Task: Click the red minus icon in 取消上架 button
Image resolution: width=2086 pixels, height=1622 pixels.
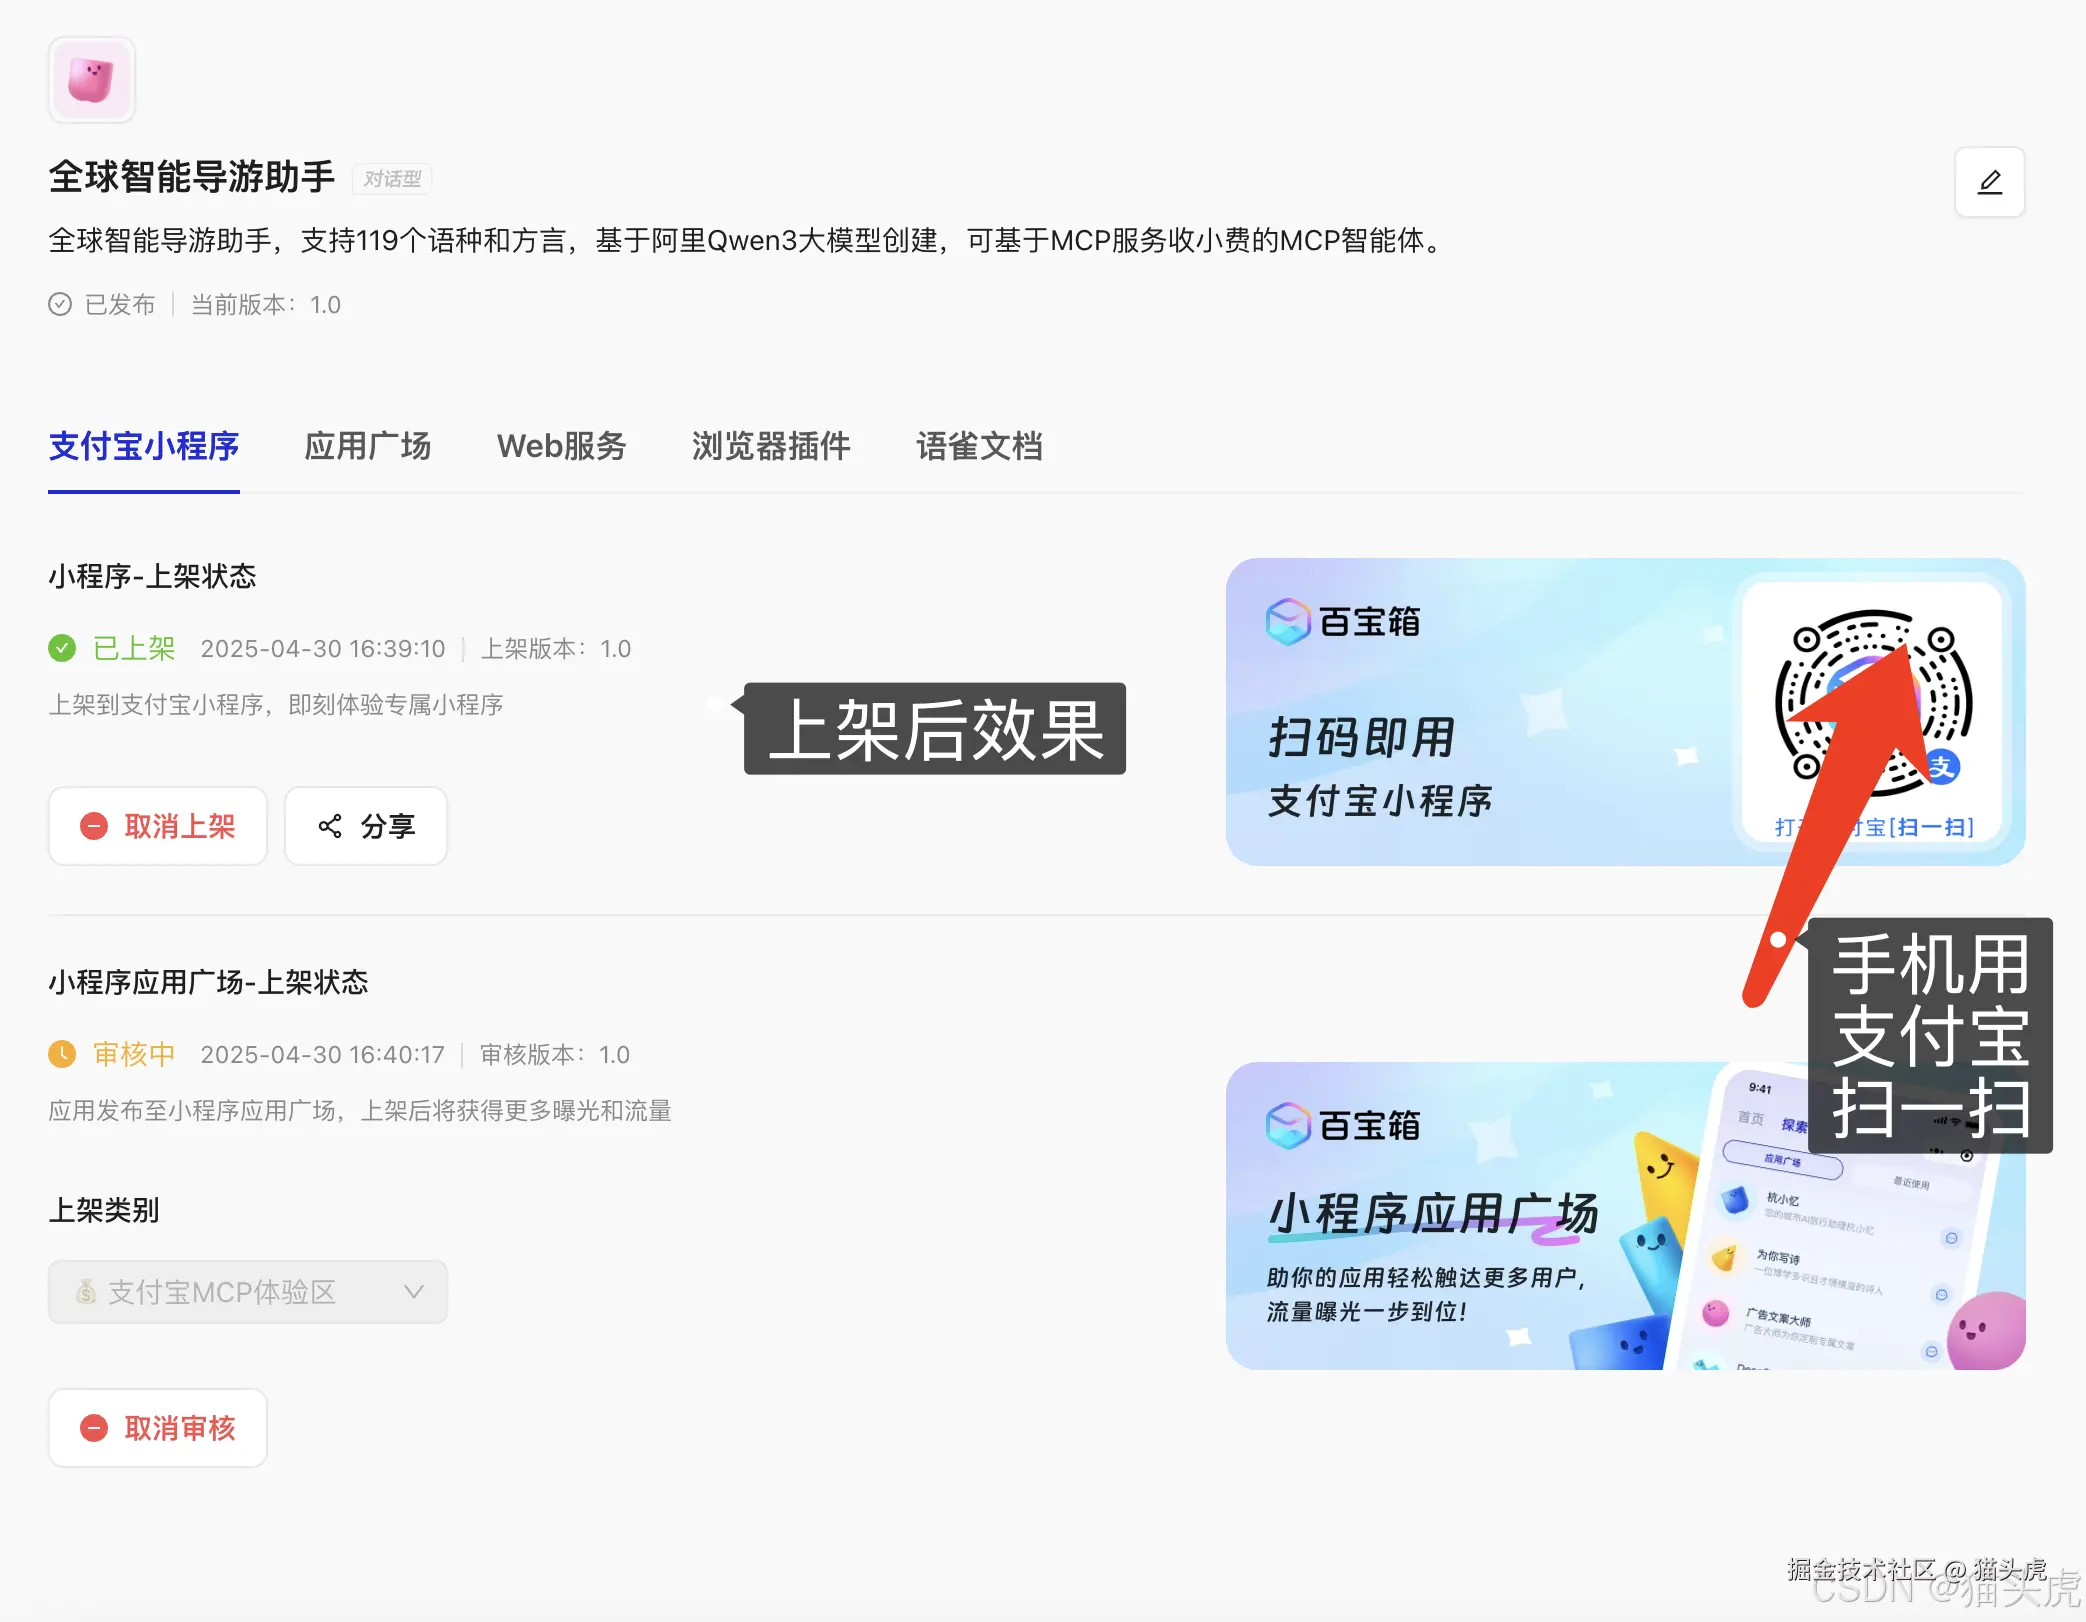Action: (95, 826)
